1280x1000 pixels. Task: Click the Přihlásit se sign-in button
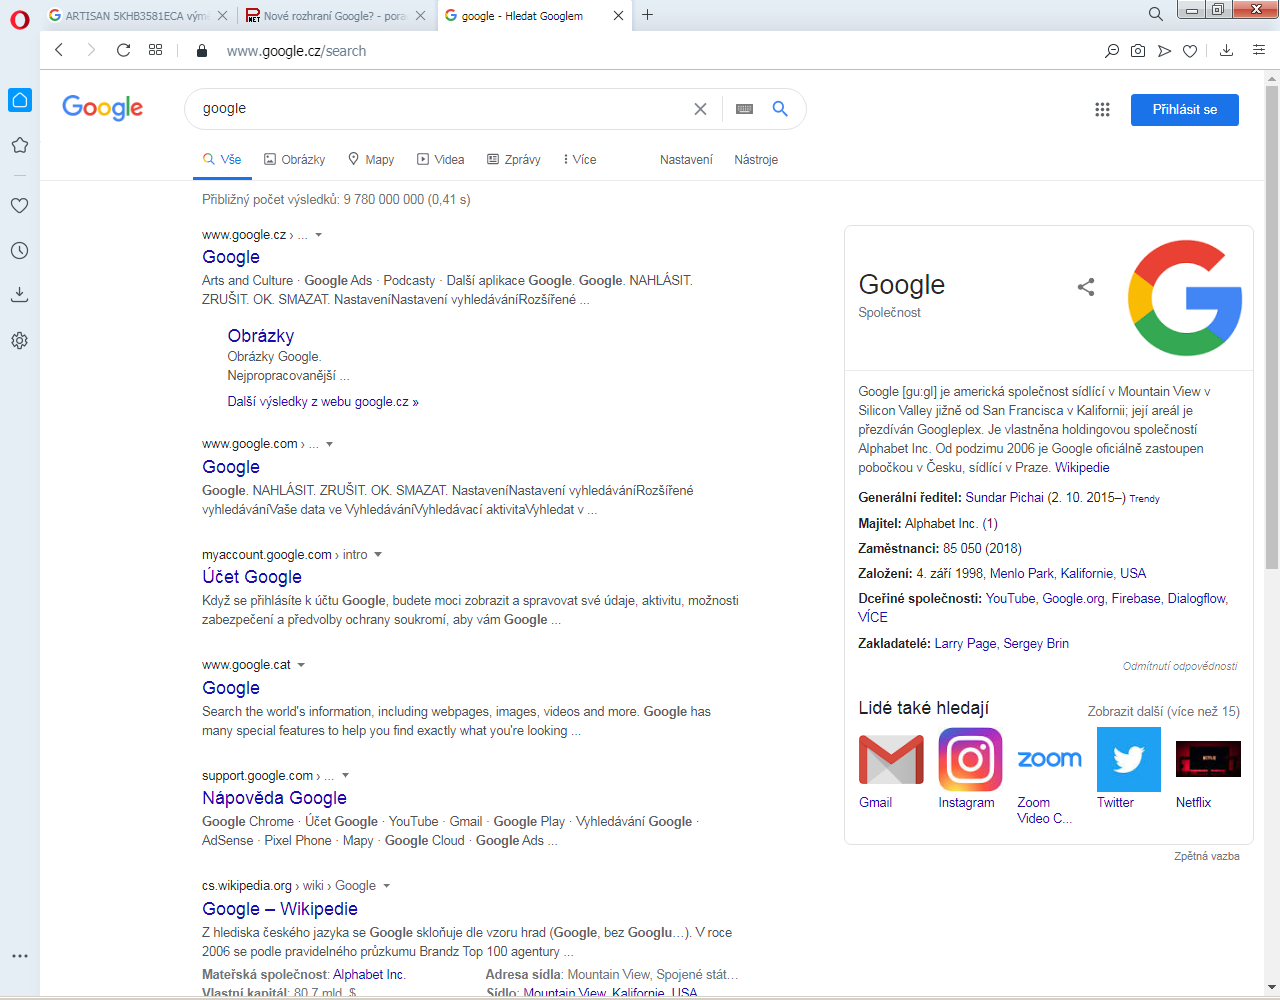click(x=1185, y=110)
